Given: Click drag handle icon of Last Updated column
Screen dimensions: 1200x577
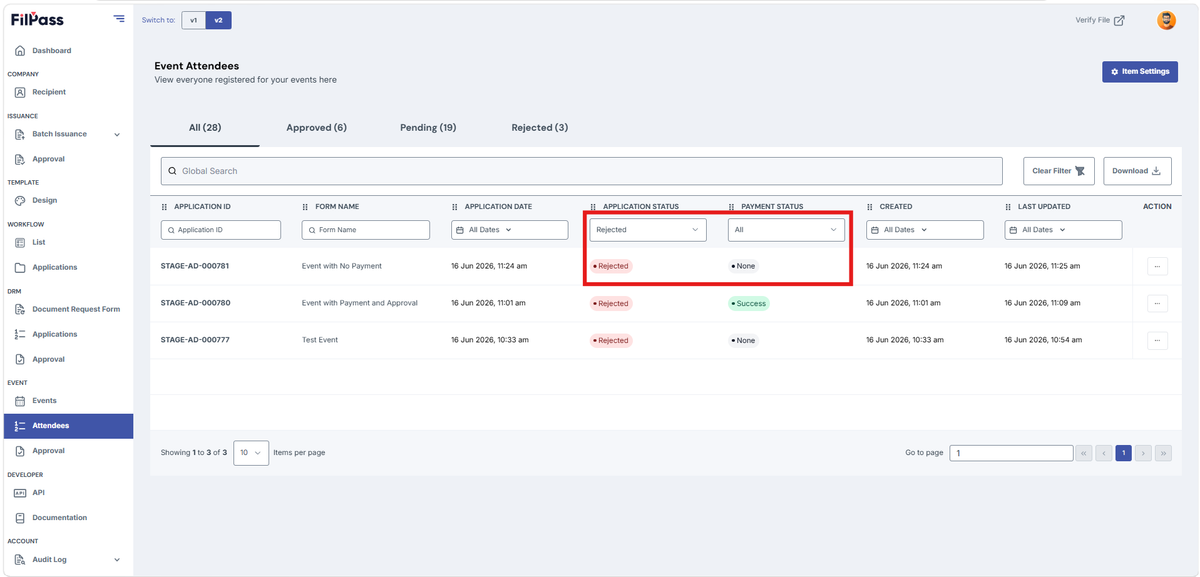Looking at the screenshot, I should click(1009, 207).
